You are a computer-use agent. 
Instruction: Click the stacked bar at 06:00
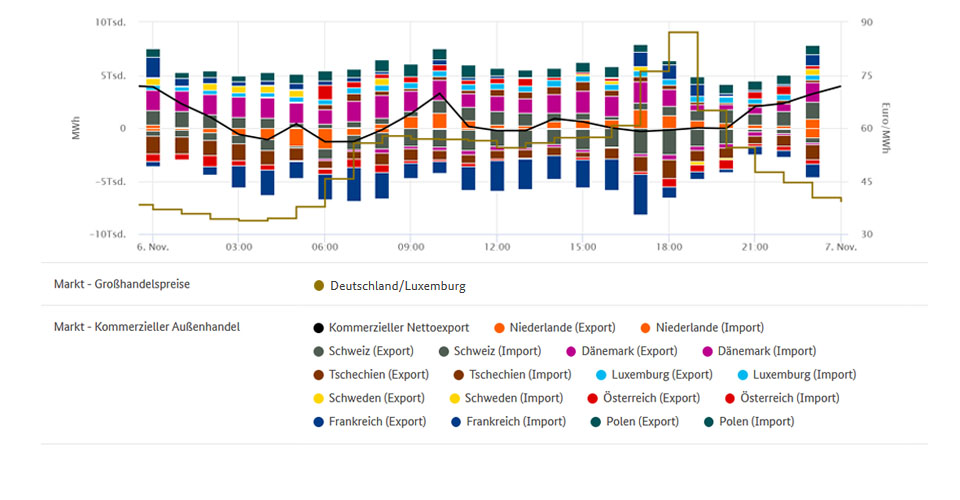point(325,135)
